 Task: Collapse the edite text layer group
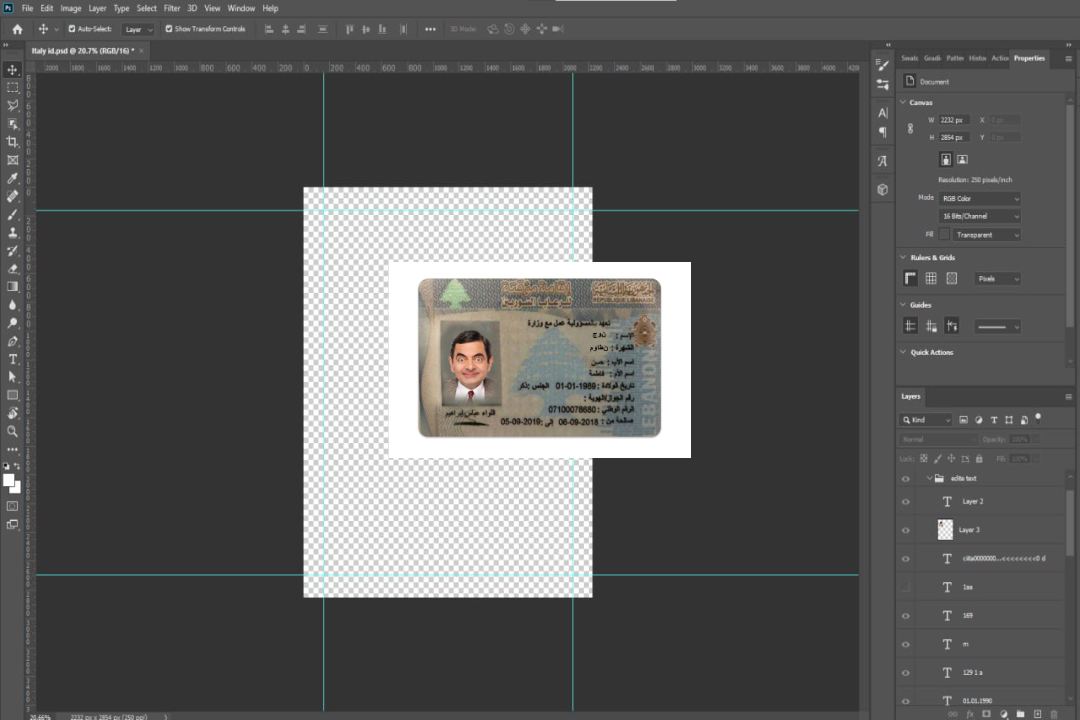928,479
